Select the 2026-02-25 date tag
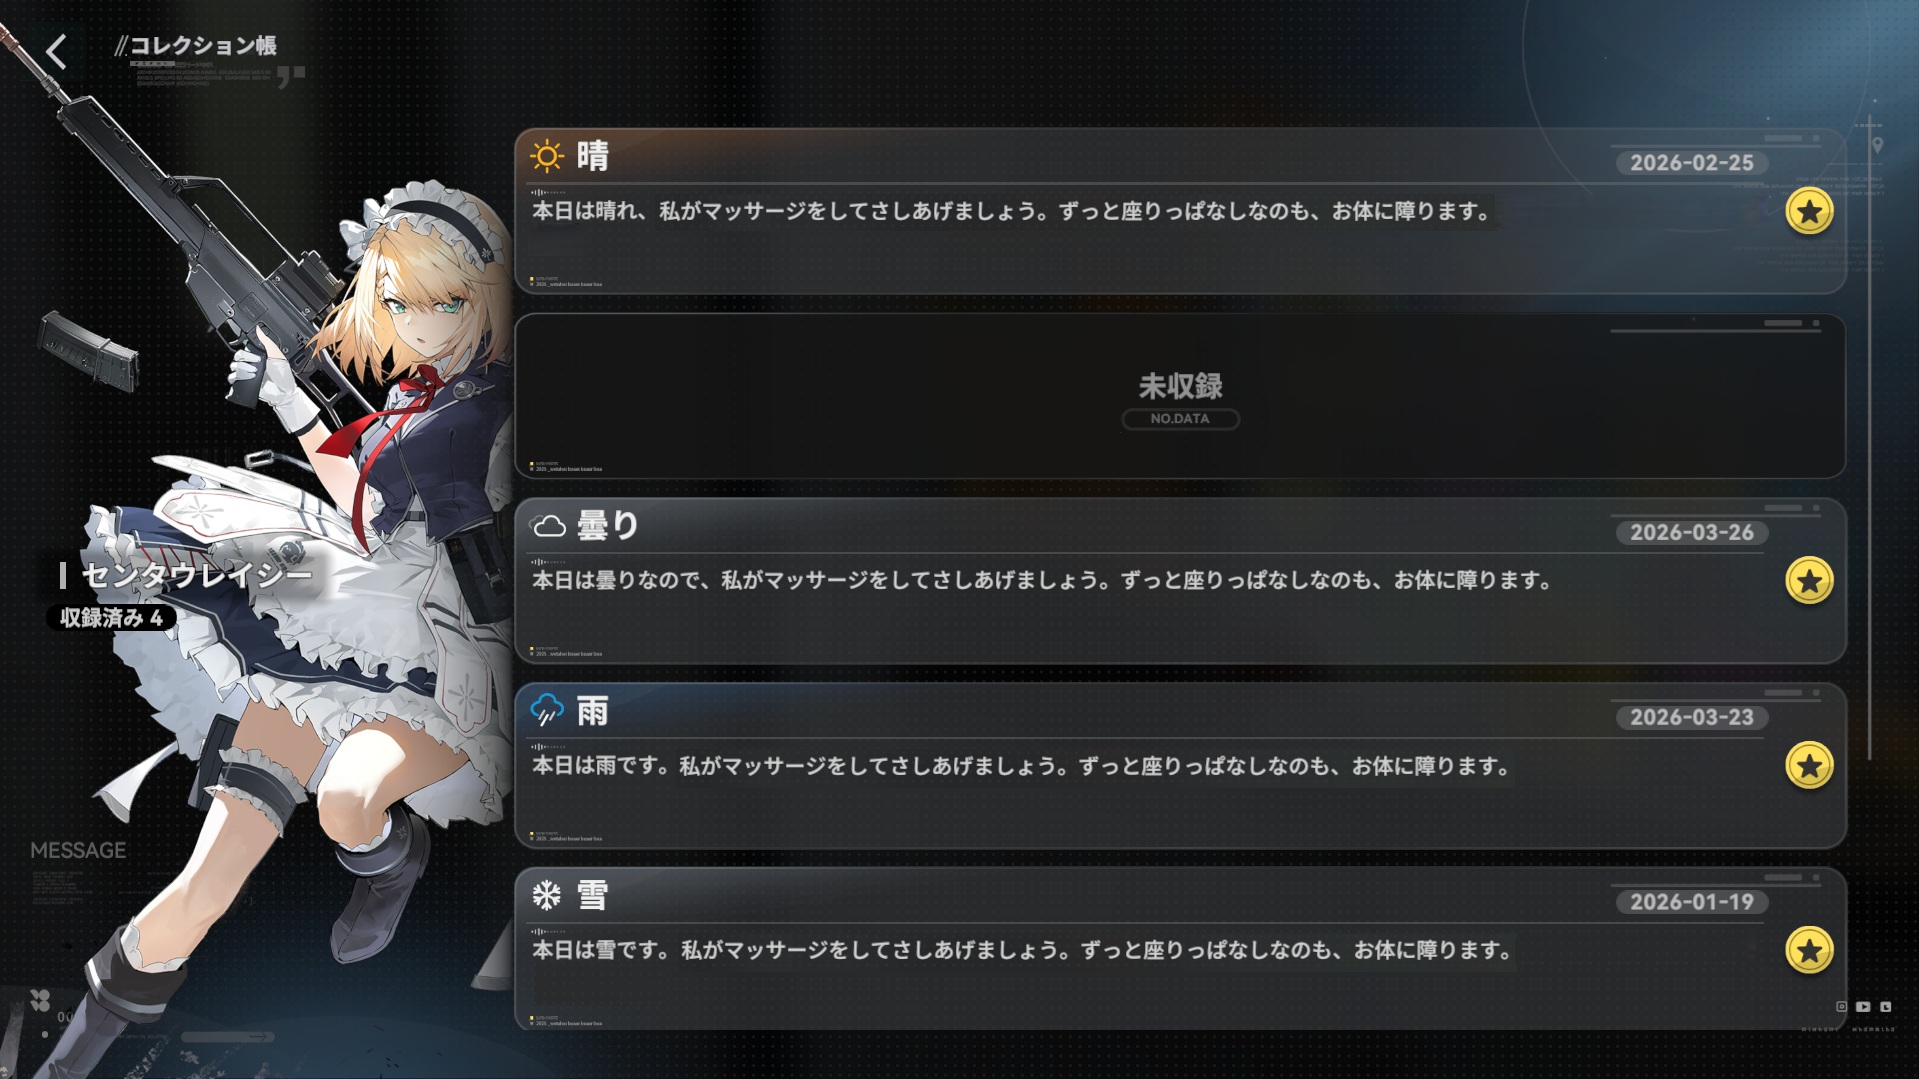Image resolution: width=1919 pixels, height=1079 pixels. (1692, 163)
